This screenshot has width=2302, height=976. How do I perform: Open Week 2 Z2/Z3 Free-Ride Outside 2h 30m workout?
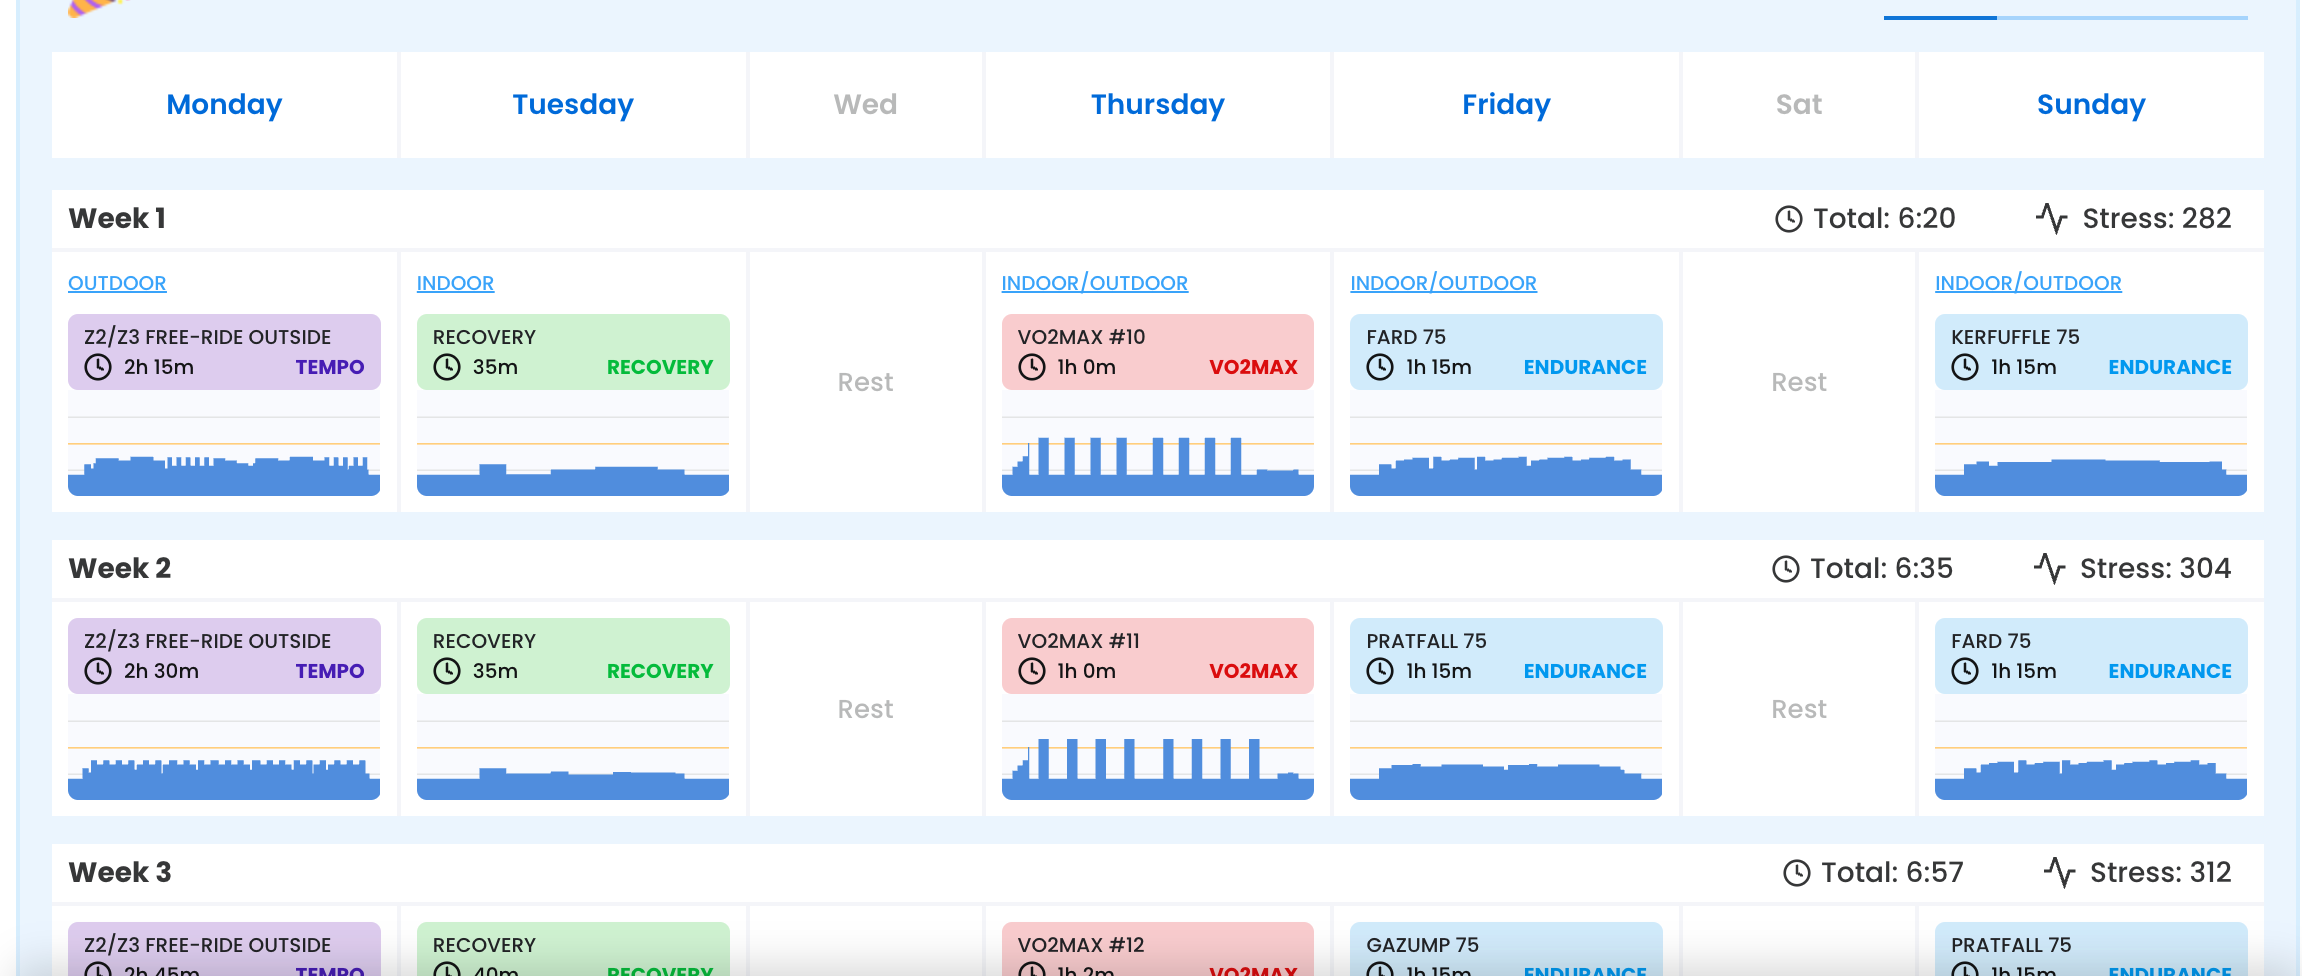[x=224, y=656]
